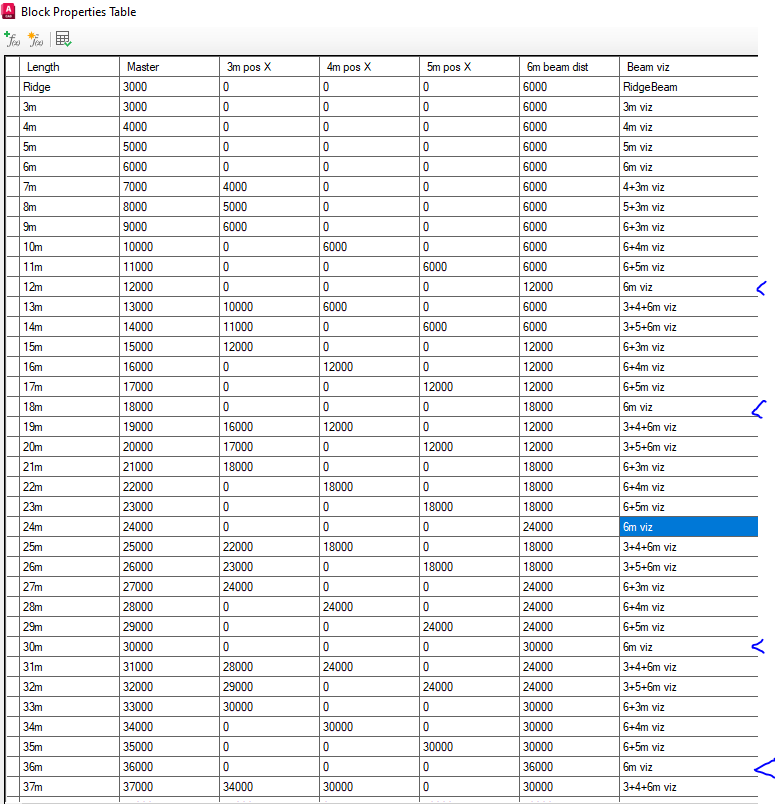Select 3m pos X value 10000 in 13m row
Viewport: 775px width, 804px height.
pos(269,307)
